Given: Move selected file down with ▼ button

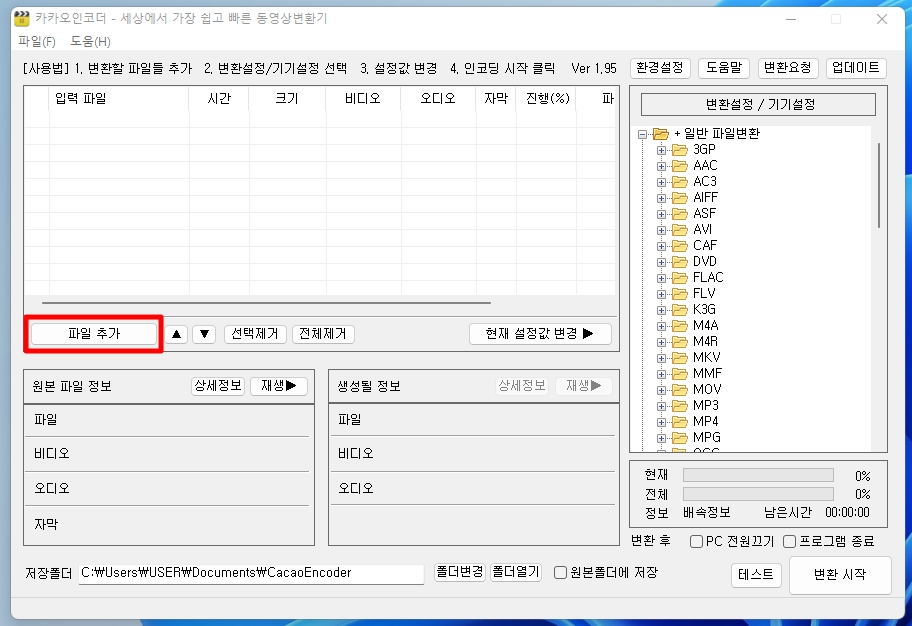Looking at the screenshot, I should (x=204, y=334).
